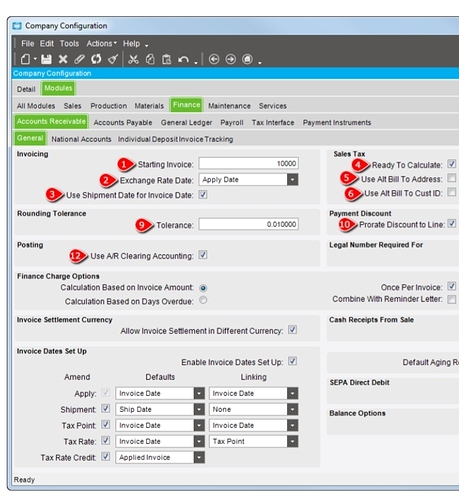The height and width of the screenshot is (500, 459).
Task: Switch to the Accounts Payable tab
Action: coord(123,123)
